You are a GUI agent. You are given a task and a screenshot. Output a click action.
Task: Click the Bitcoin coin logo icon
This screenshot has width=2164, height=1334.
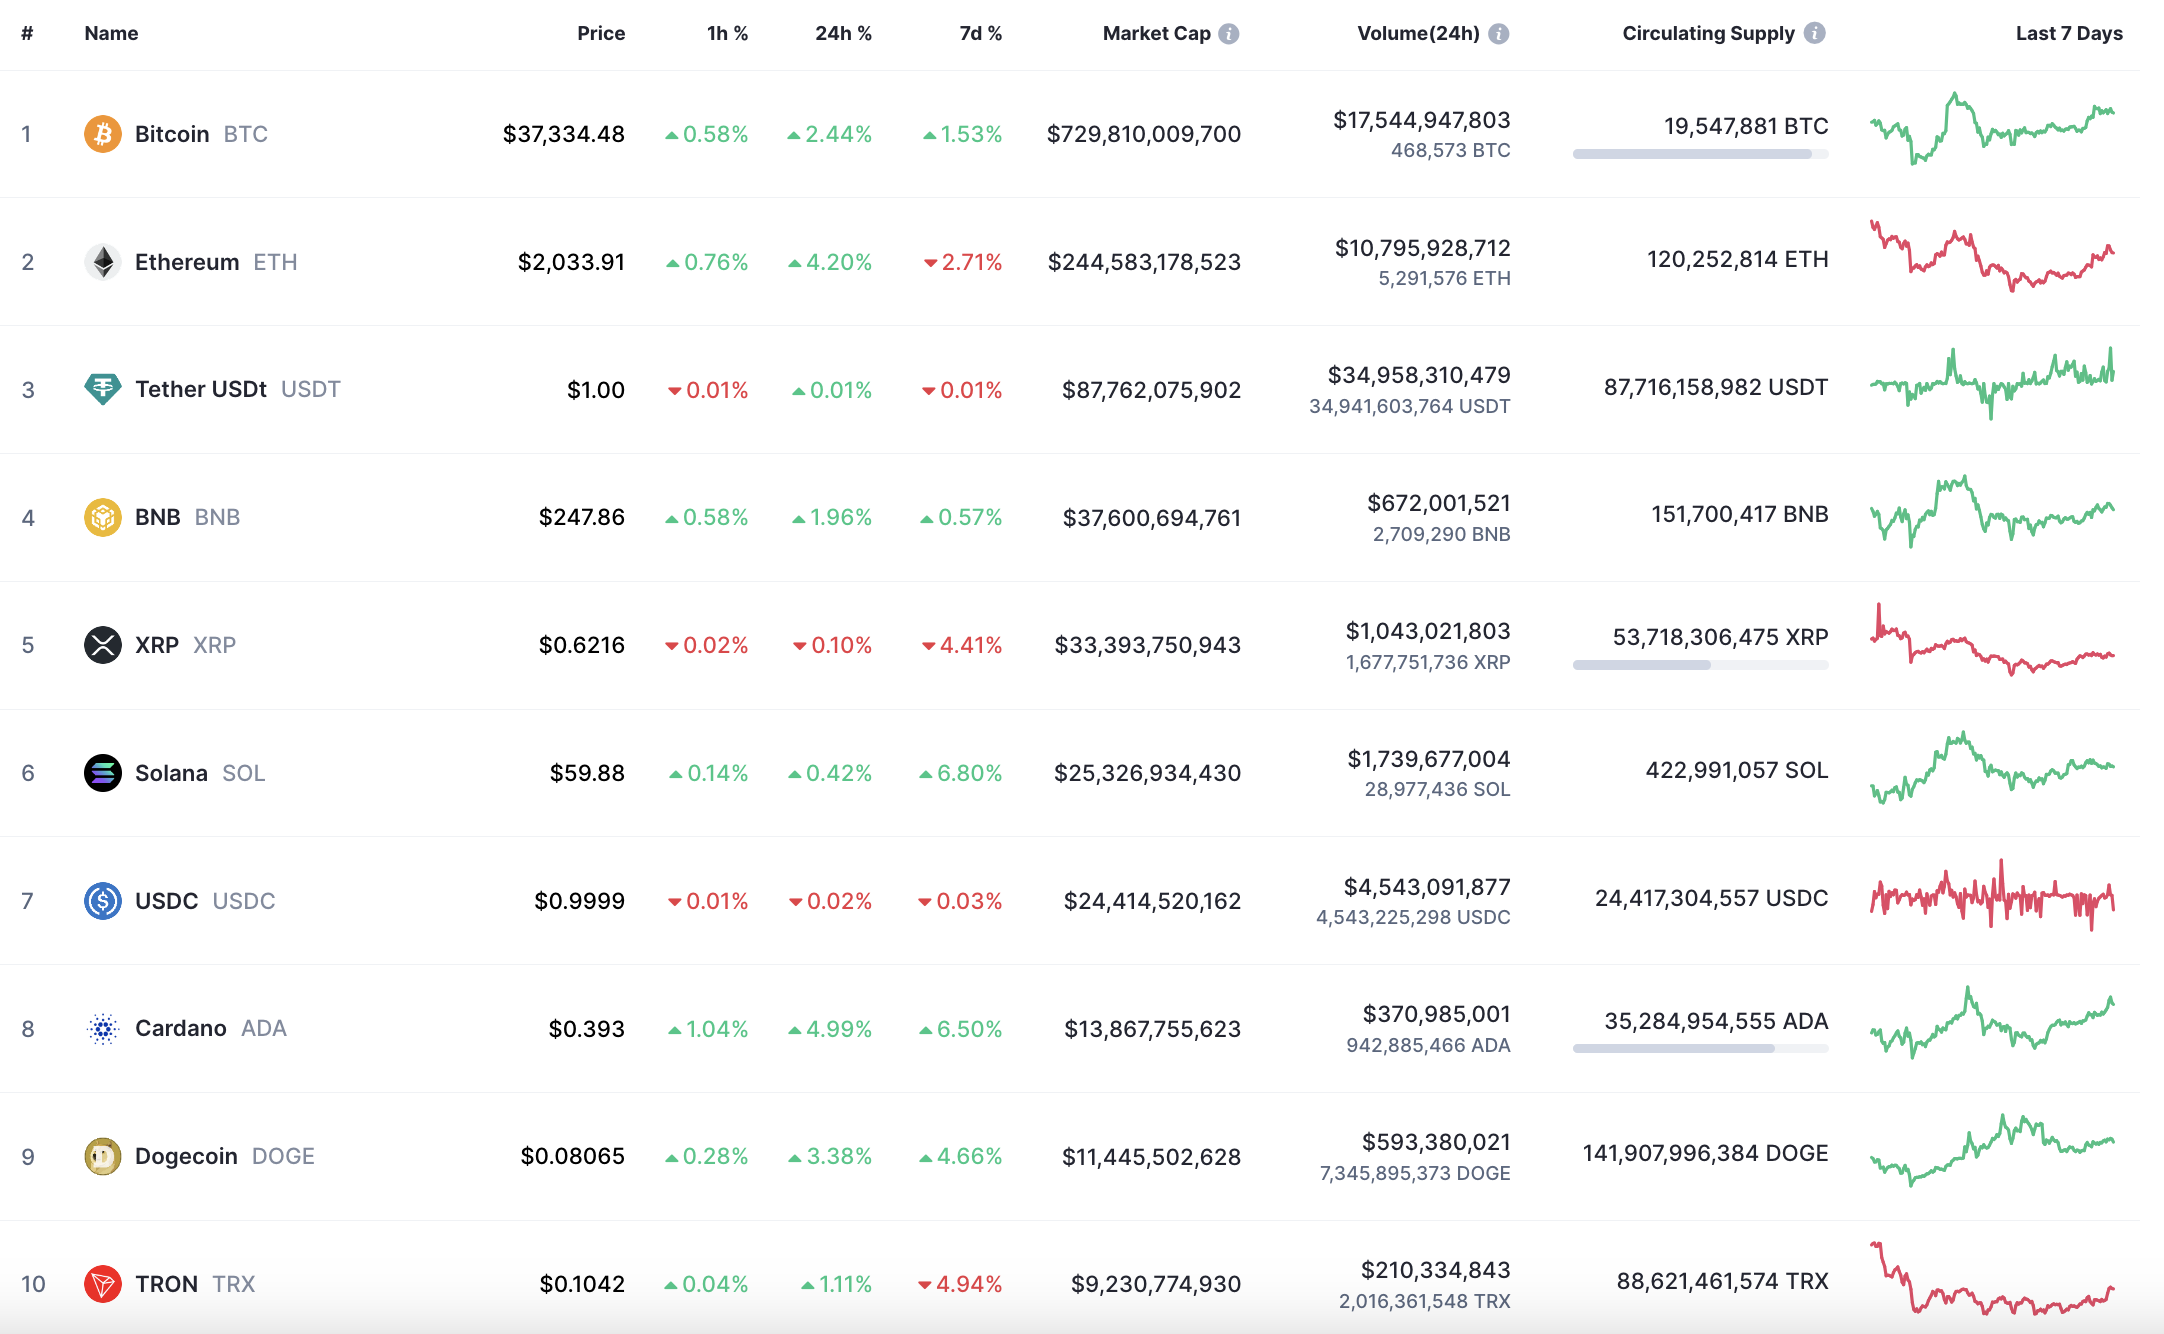coord(103,134)
